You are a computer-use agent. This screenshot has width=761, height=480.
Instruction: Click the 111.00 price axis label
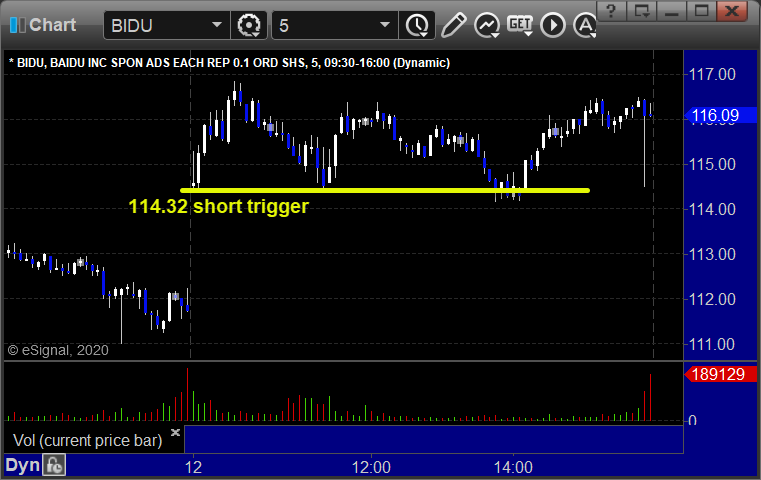[712, 344]
